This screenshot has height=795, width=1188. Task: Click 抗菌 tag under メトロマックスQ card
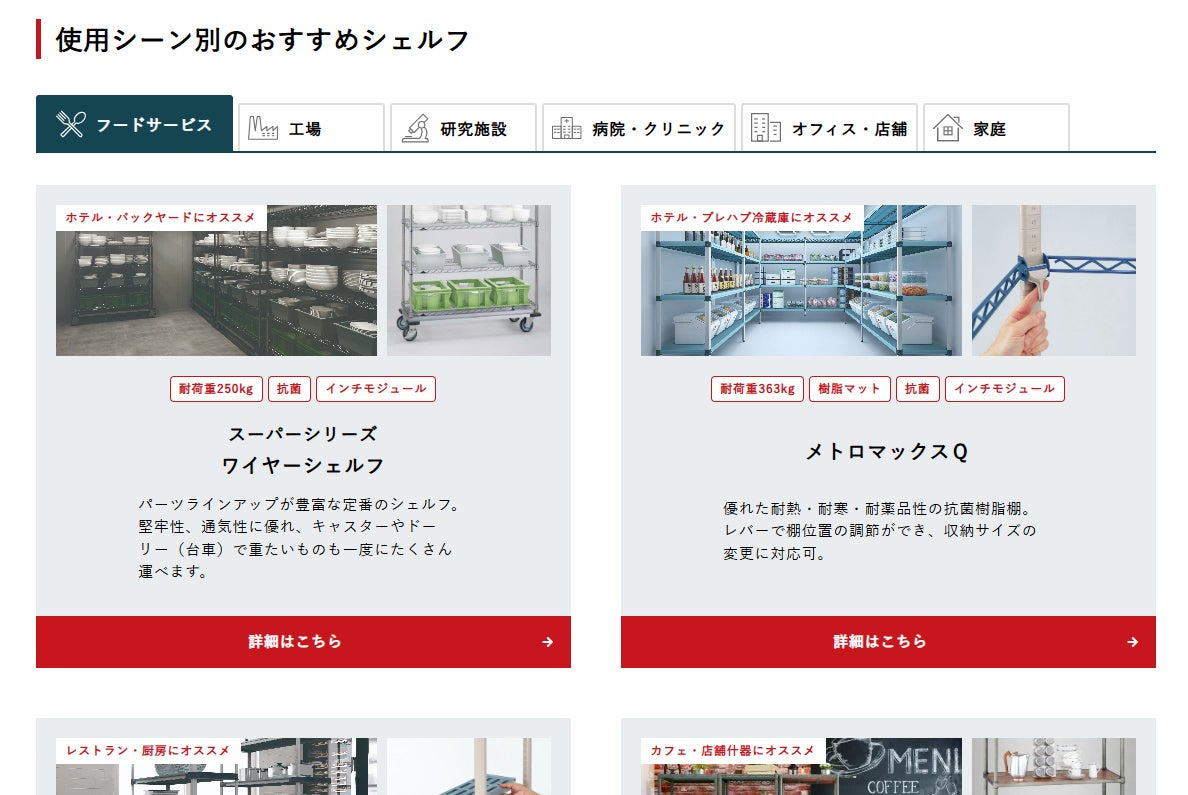point(918,389)
